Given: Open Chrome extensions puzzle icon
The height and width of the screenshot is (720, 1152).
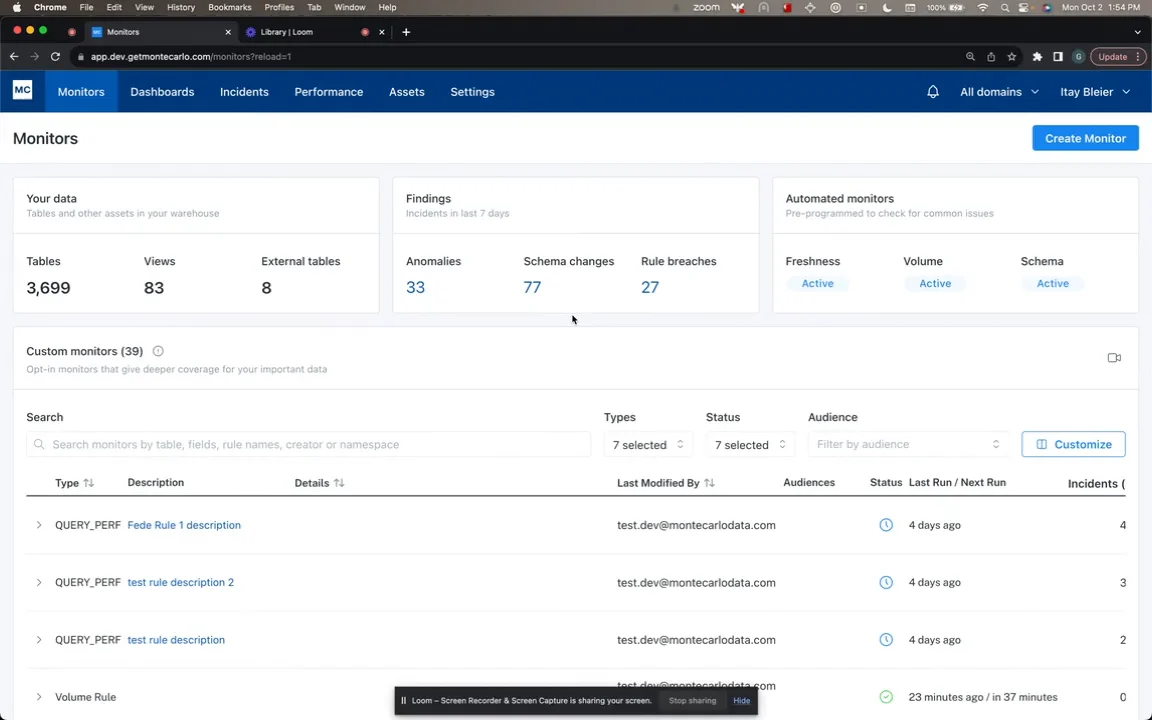Looking at the screenshot, I should 1037,57.
